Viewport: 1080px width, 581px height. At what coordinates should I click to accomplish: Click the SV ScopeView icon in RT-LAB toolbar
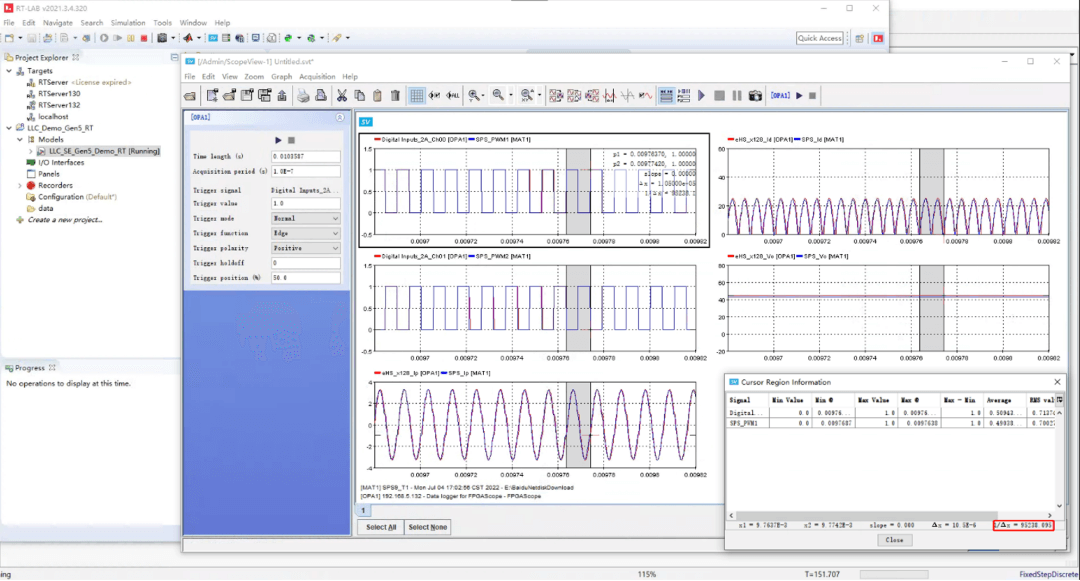coord(213,38)
